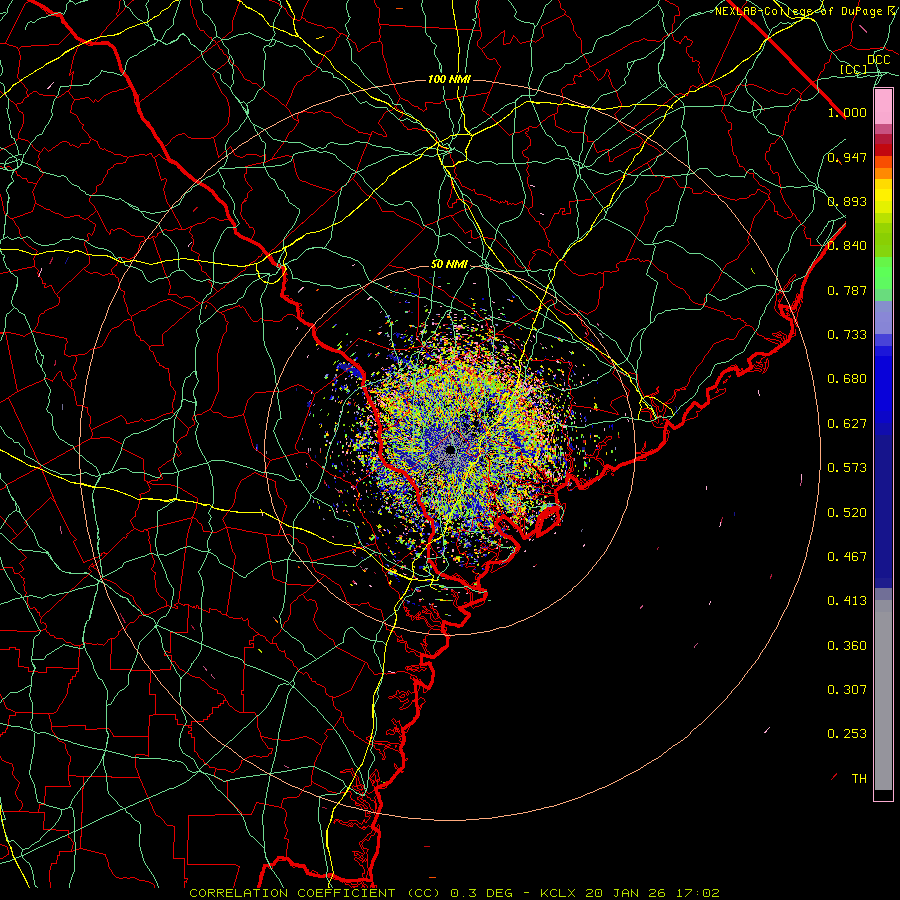900x900 pixels.
Task: Click the radar site center dot
Action: point(450,449)
